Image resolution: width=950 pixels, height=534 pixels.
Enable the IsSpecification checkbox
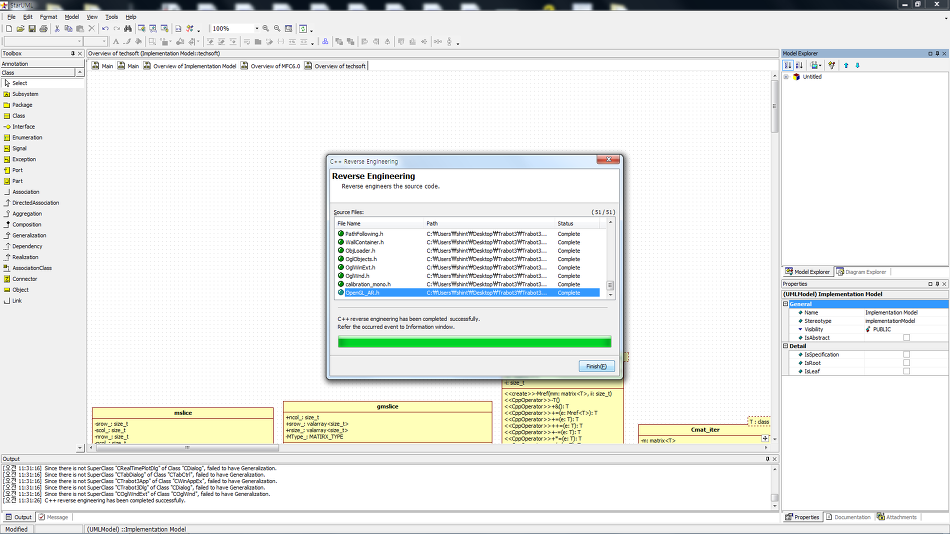[906, 355]
